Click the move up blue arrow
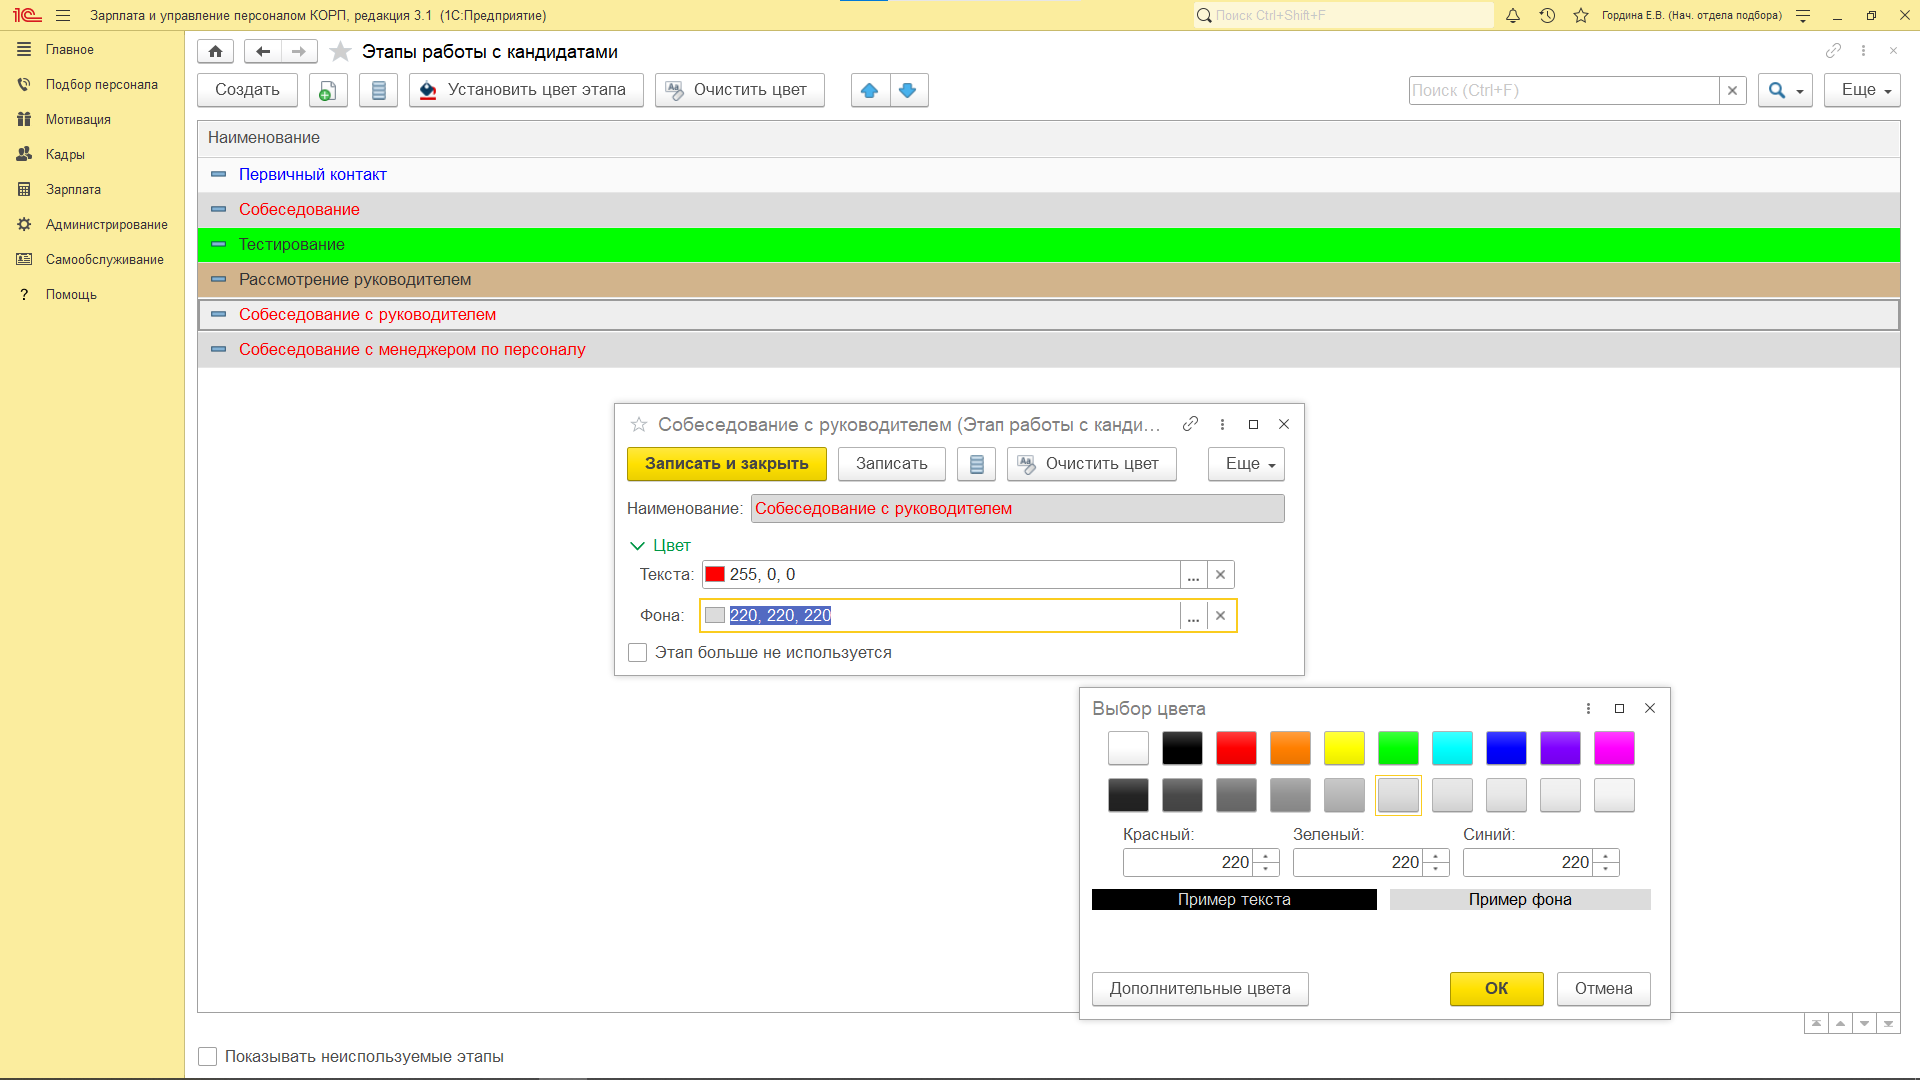This screenshot has width=1920, height=1080. [x=869, y=90]
